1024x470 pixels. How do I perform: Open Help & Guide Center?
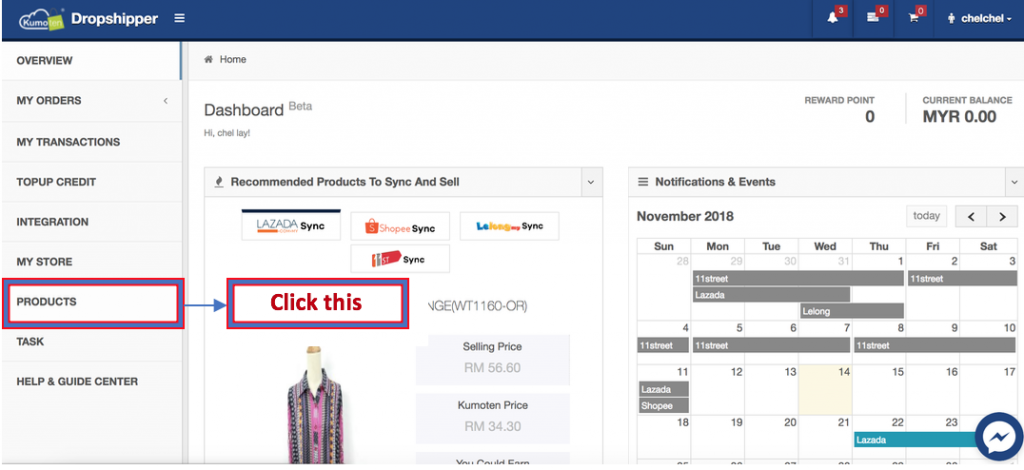(91, 382)
